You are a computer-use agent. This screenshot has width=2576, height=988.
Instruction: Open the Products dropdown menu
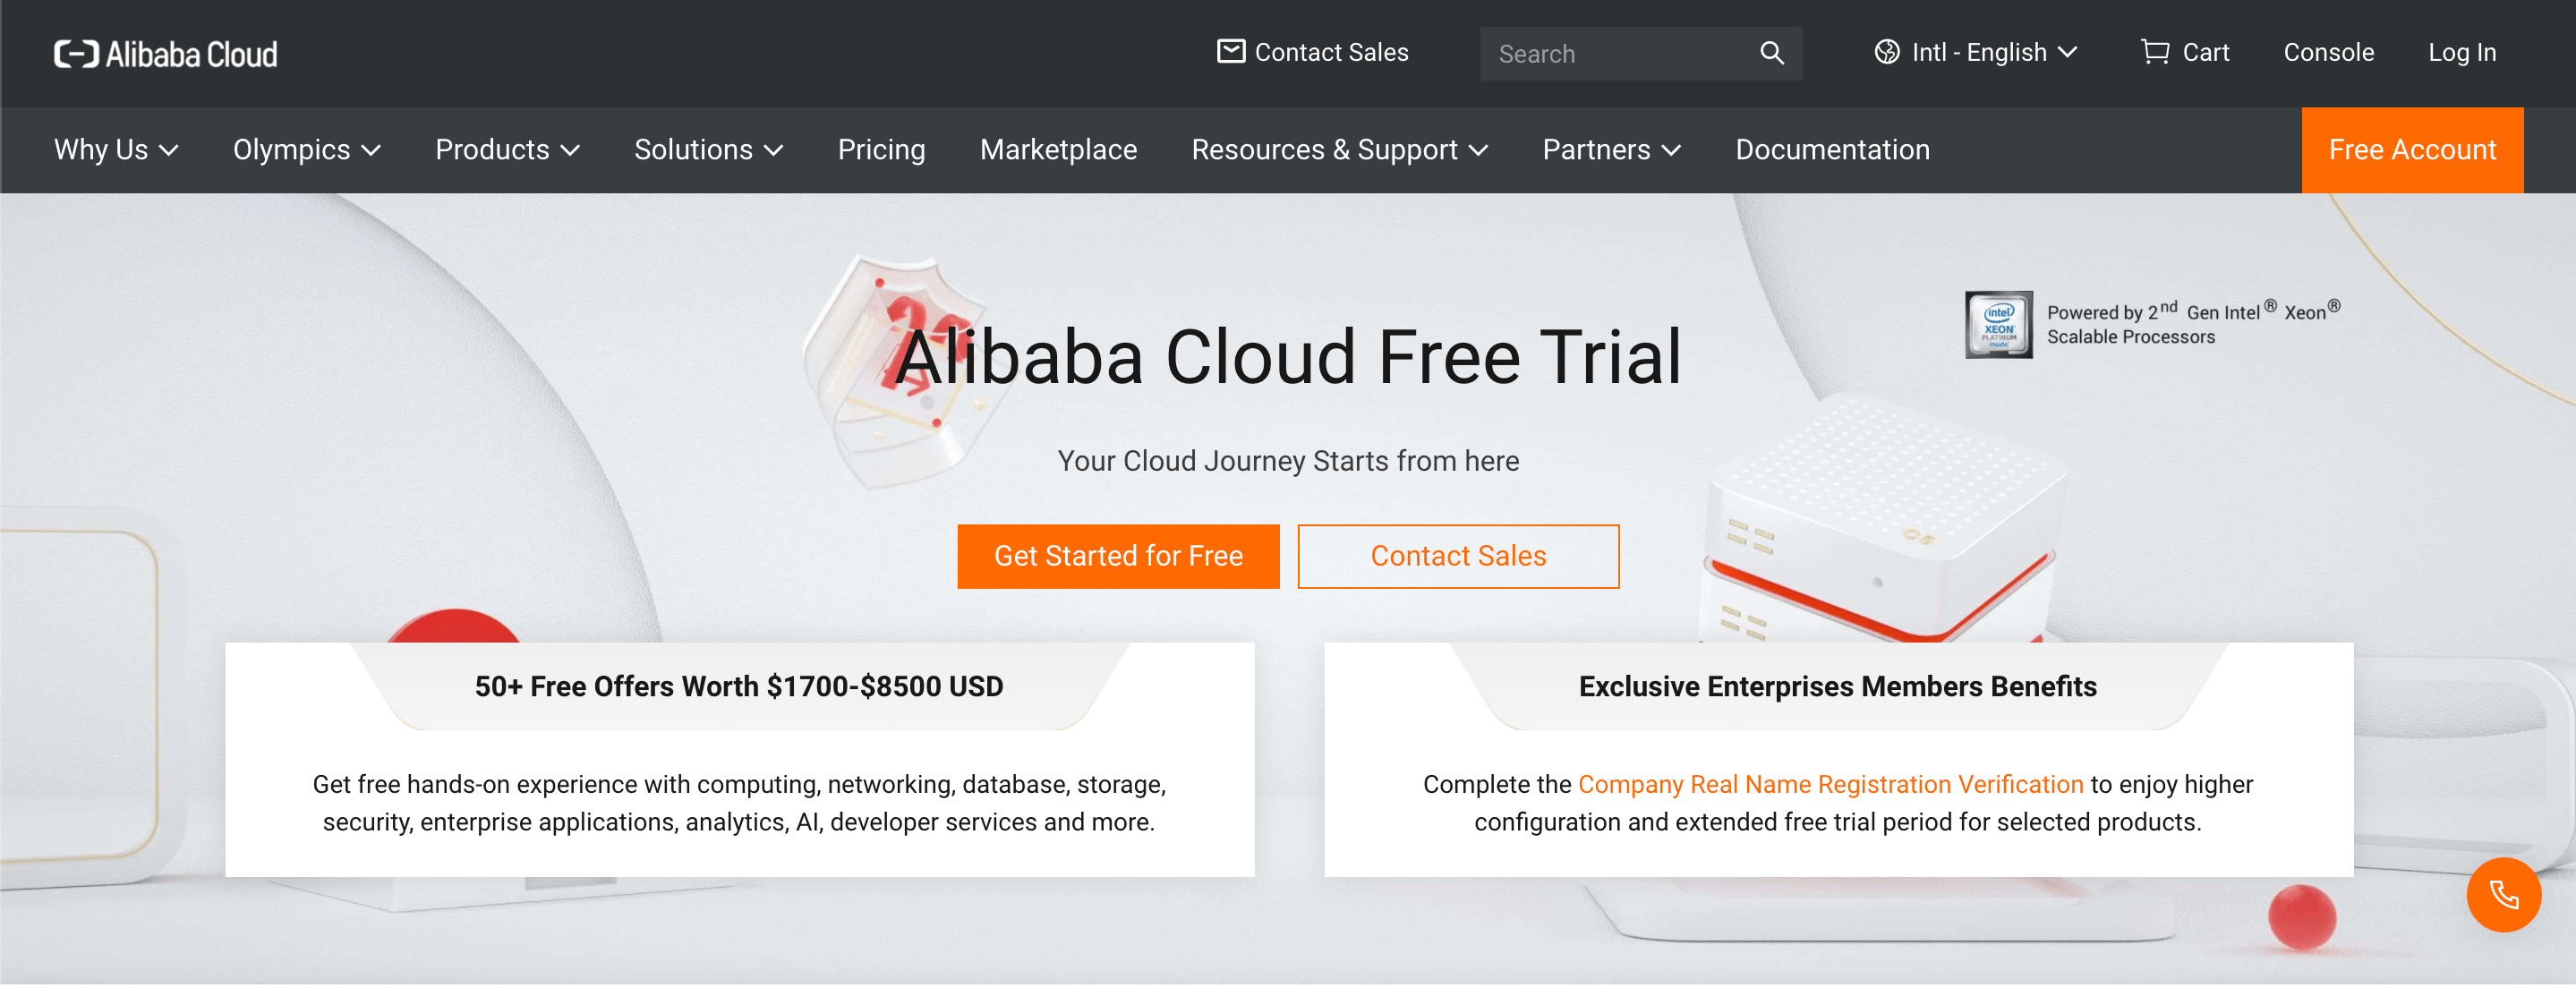(x=507, y=150)
